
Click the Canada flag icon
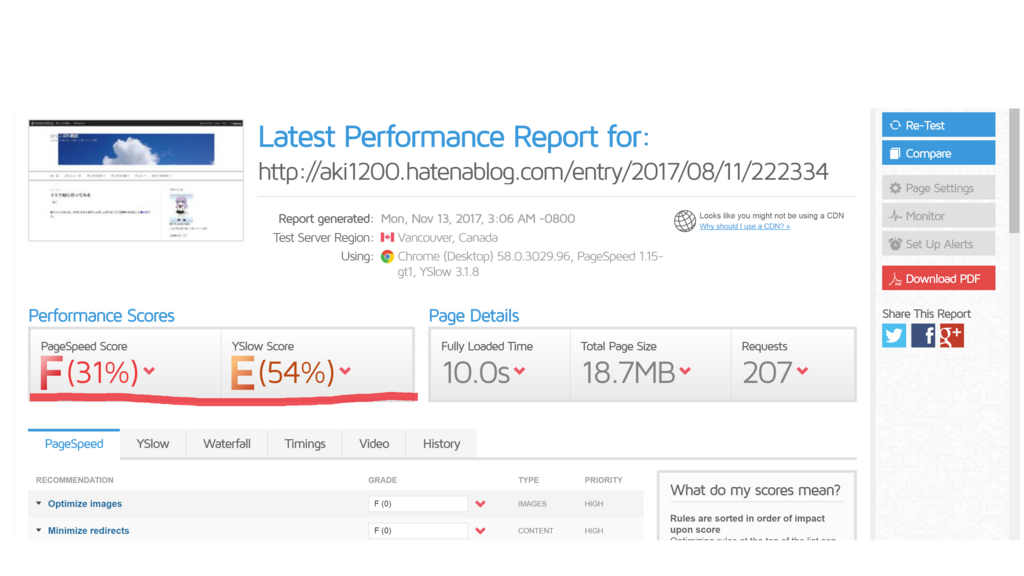click(x=387, y=238)
